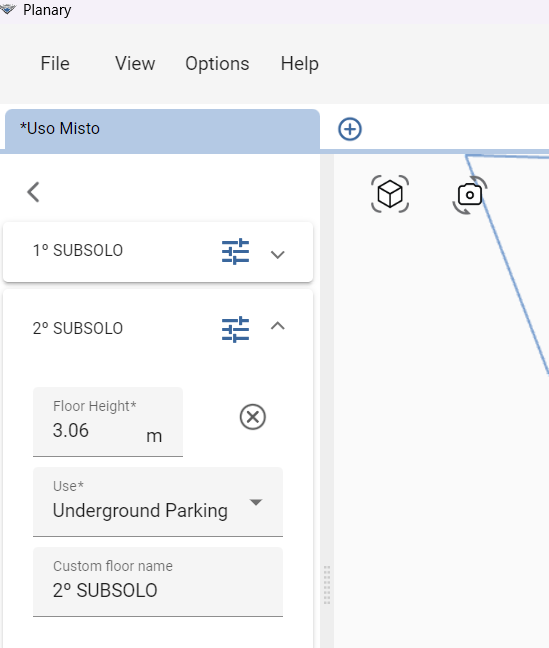Open the Help menu
Viewport: 549px width, 648px height.
coord(300,64)
